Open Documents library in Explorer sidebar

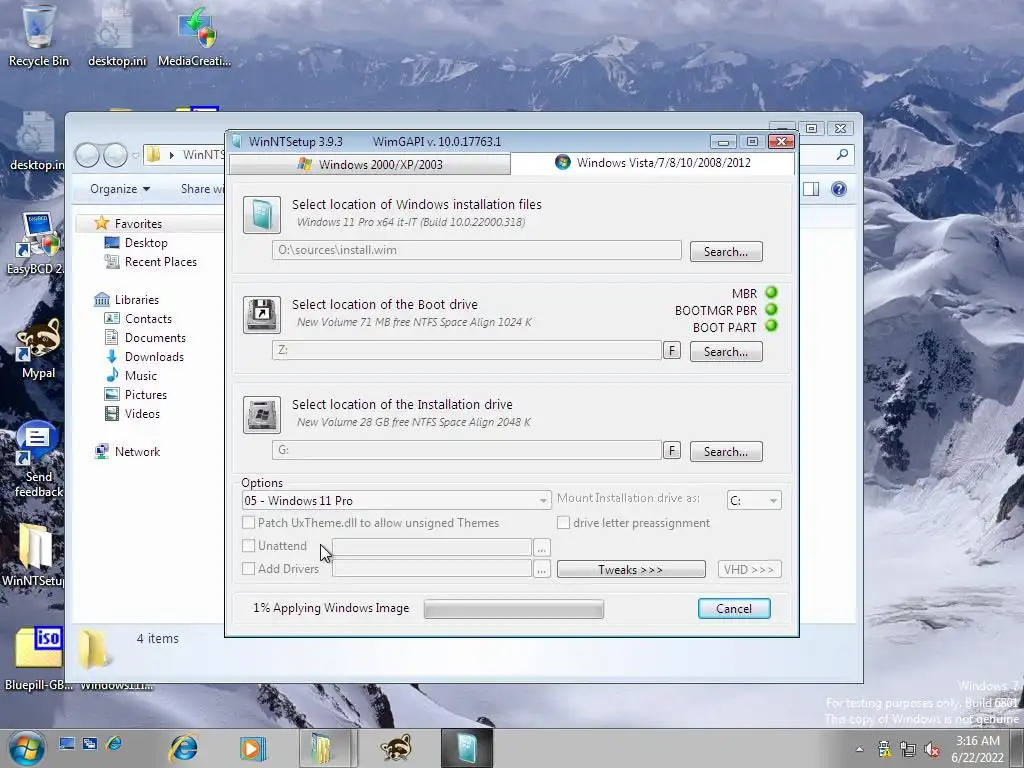pos(145,338)
